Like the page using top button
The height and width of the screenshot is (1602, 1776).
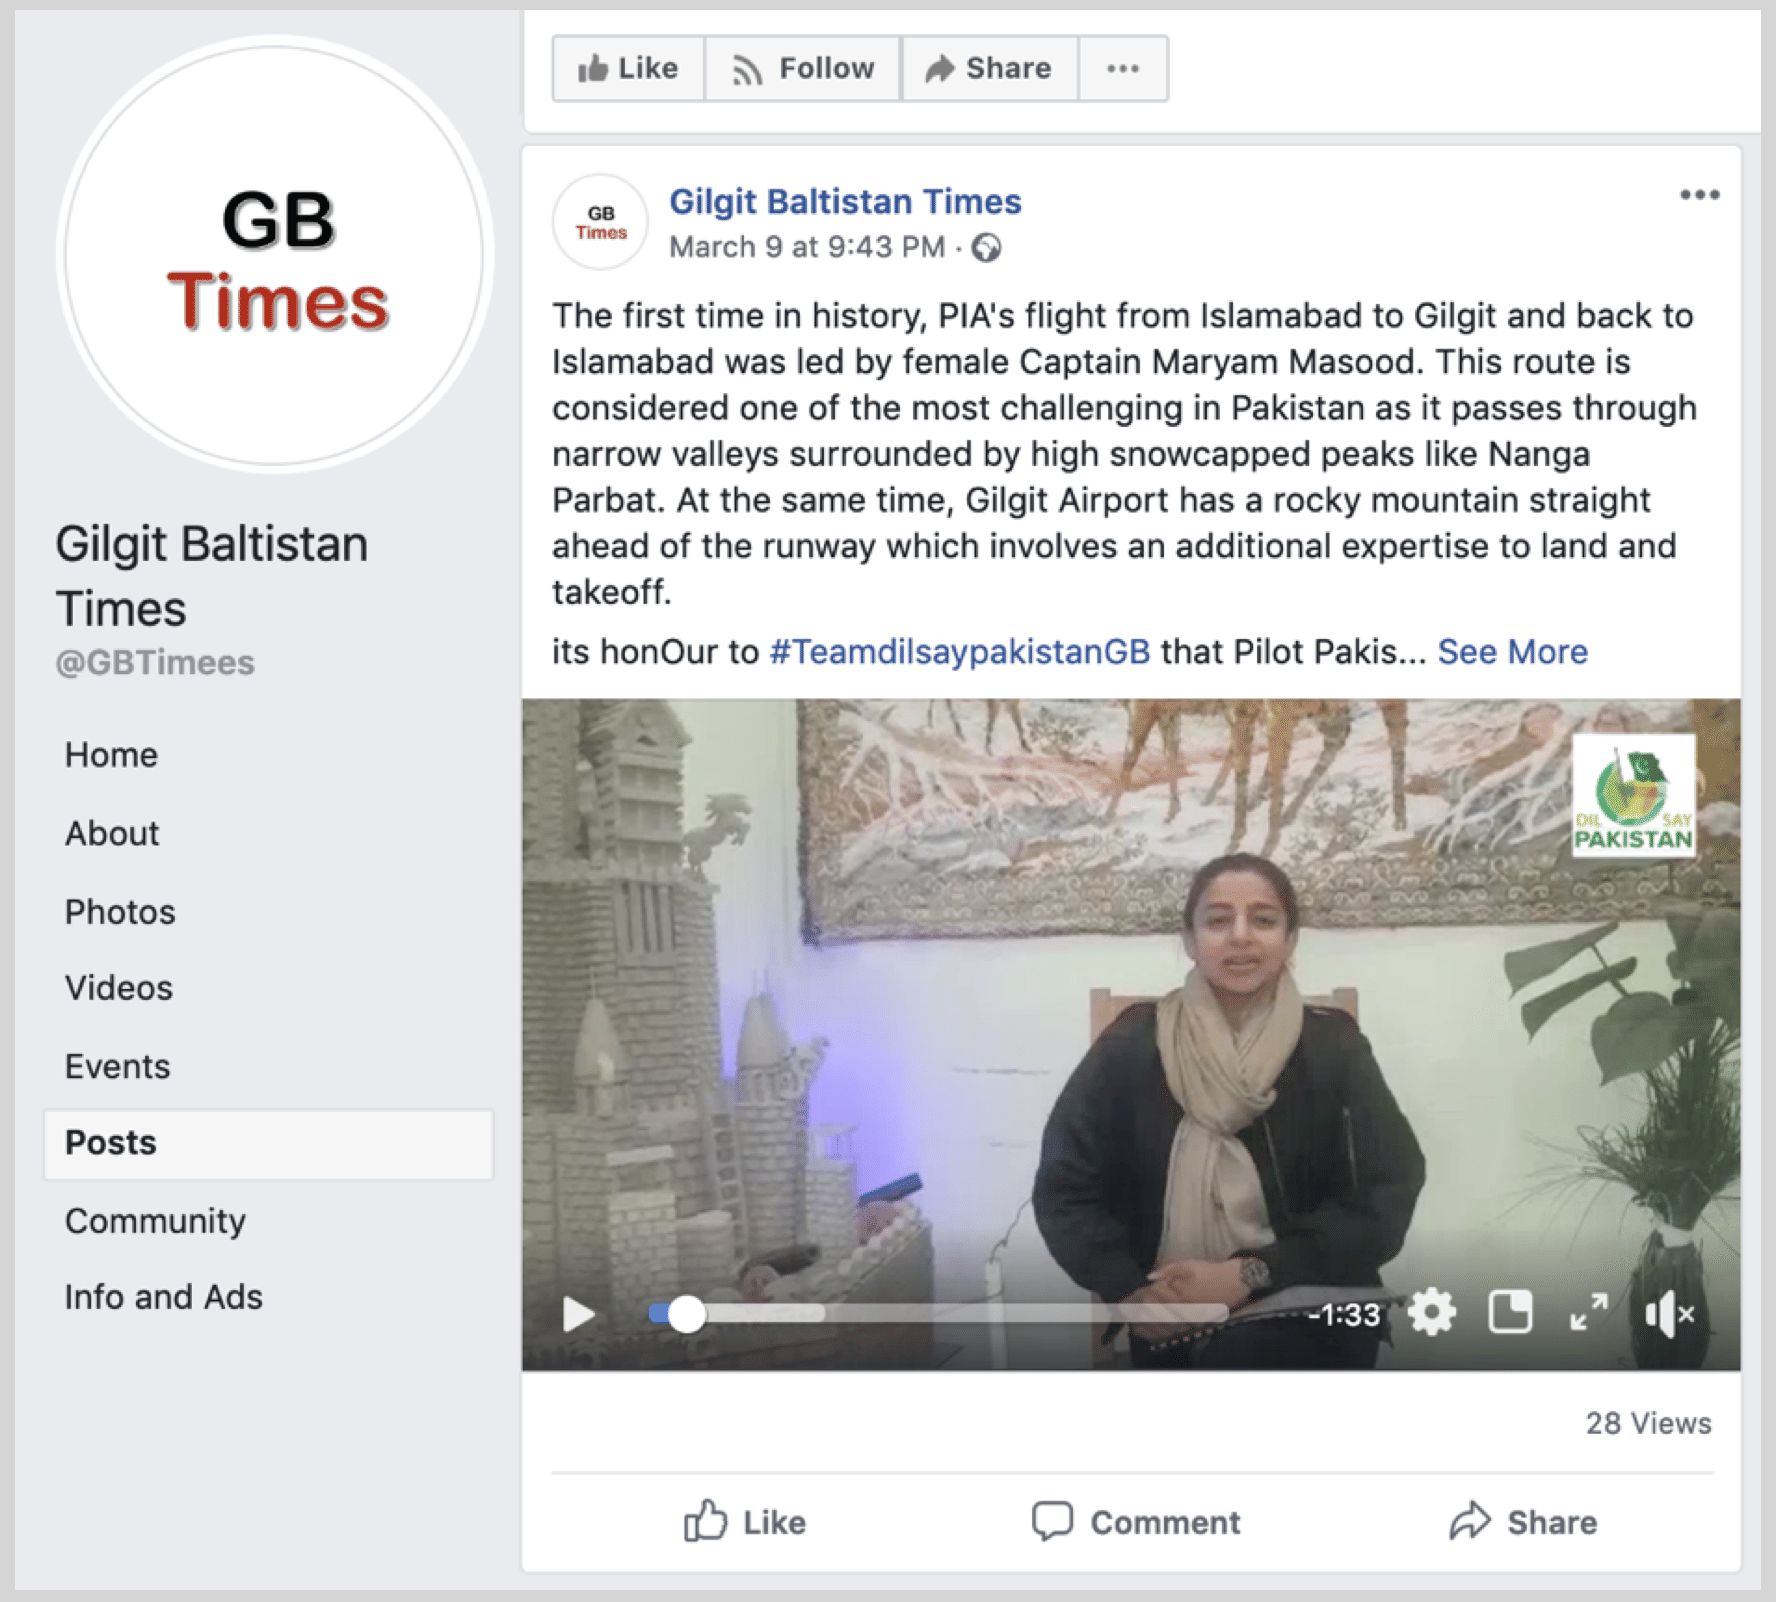pyautogui.click(x=628, y=68)
